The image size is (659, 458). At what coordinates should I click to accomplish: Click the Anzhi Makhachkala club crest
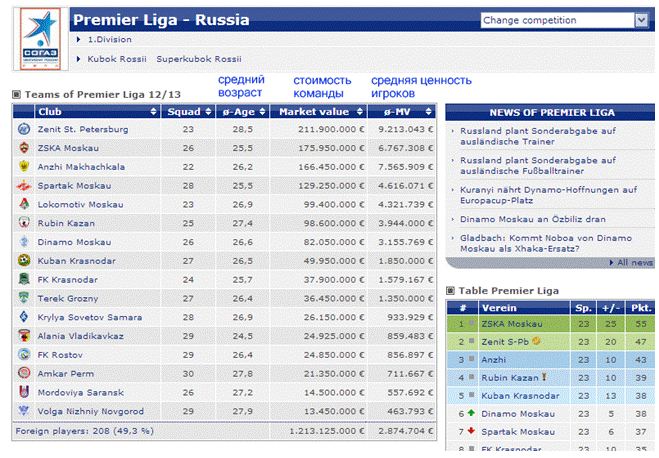point(24,166)
